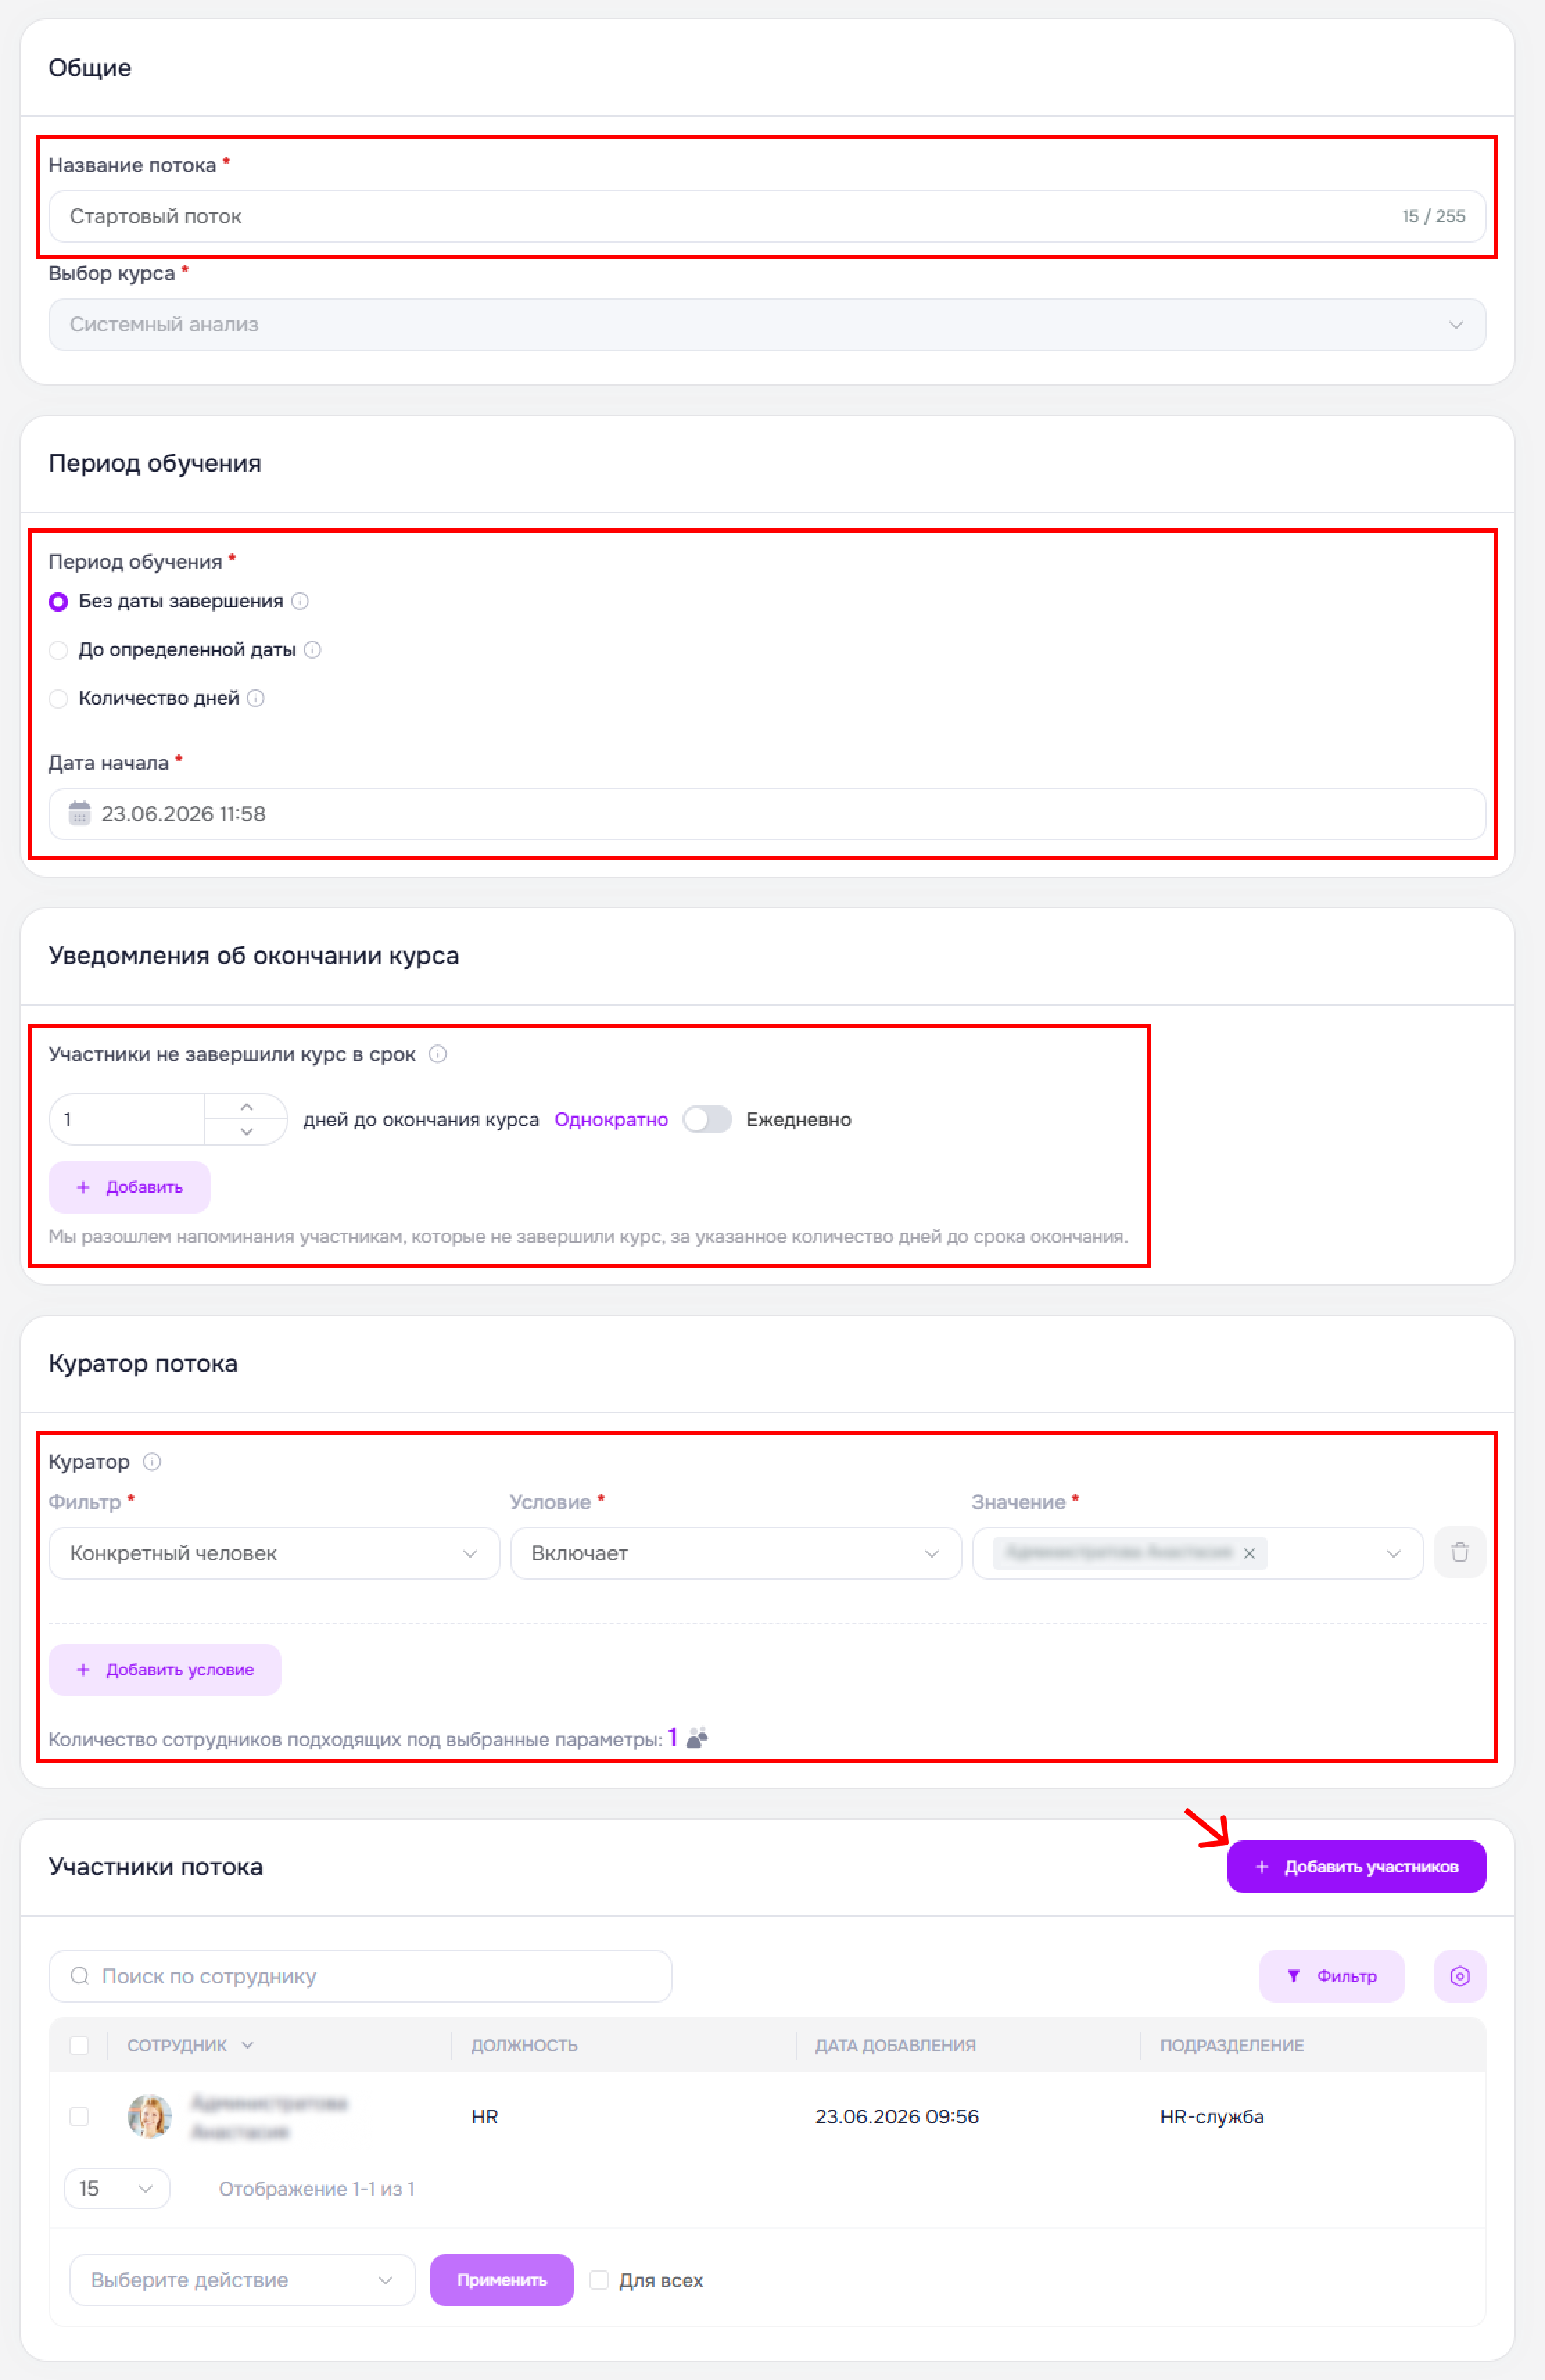The height and width of the screenshot is (2380, 1545).
Task: Expand Выберите действие dropdown
Action: click(x=242, y=2280)
